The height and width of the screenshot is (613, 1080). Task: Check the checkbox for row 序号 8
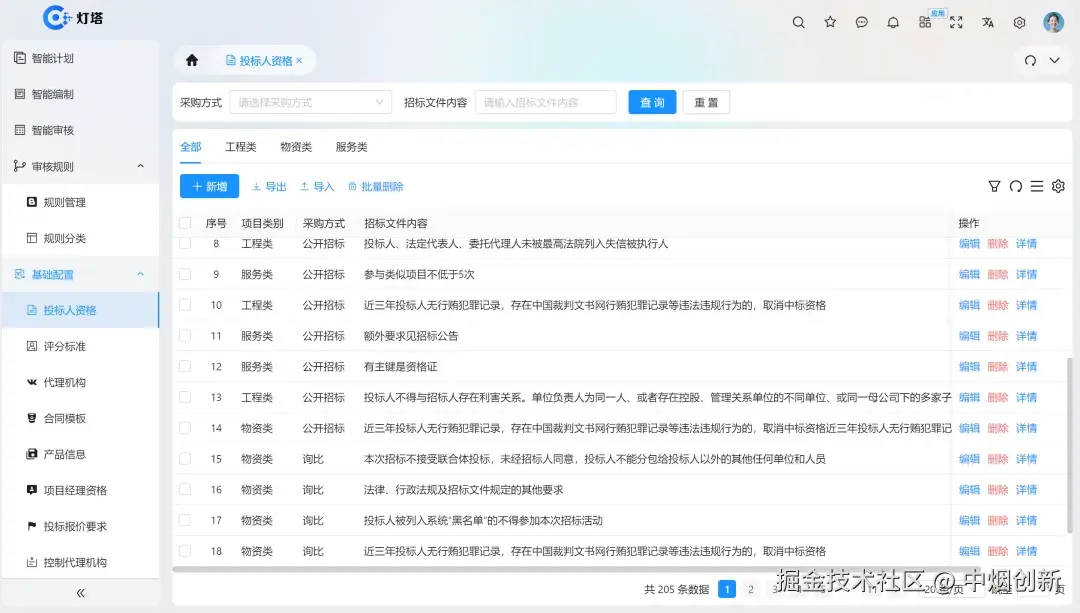pyautogui.click(x=184, y=243)
